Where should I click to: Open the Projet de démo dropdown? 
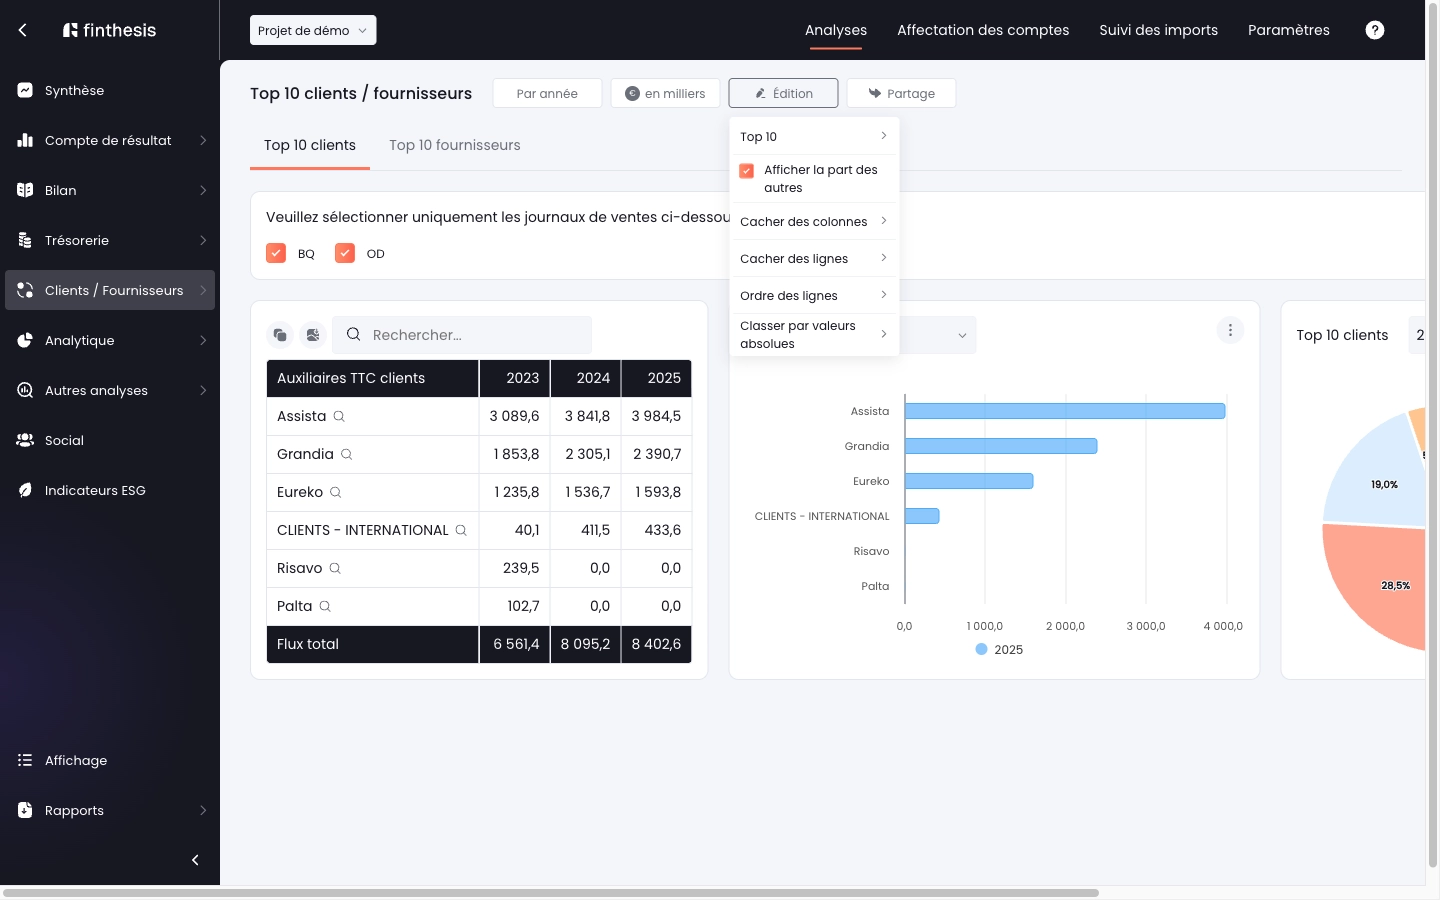pyautogui.click(x=313, y=30)
